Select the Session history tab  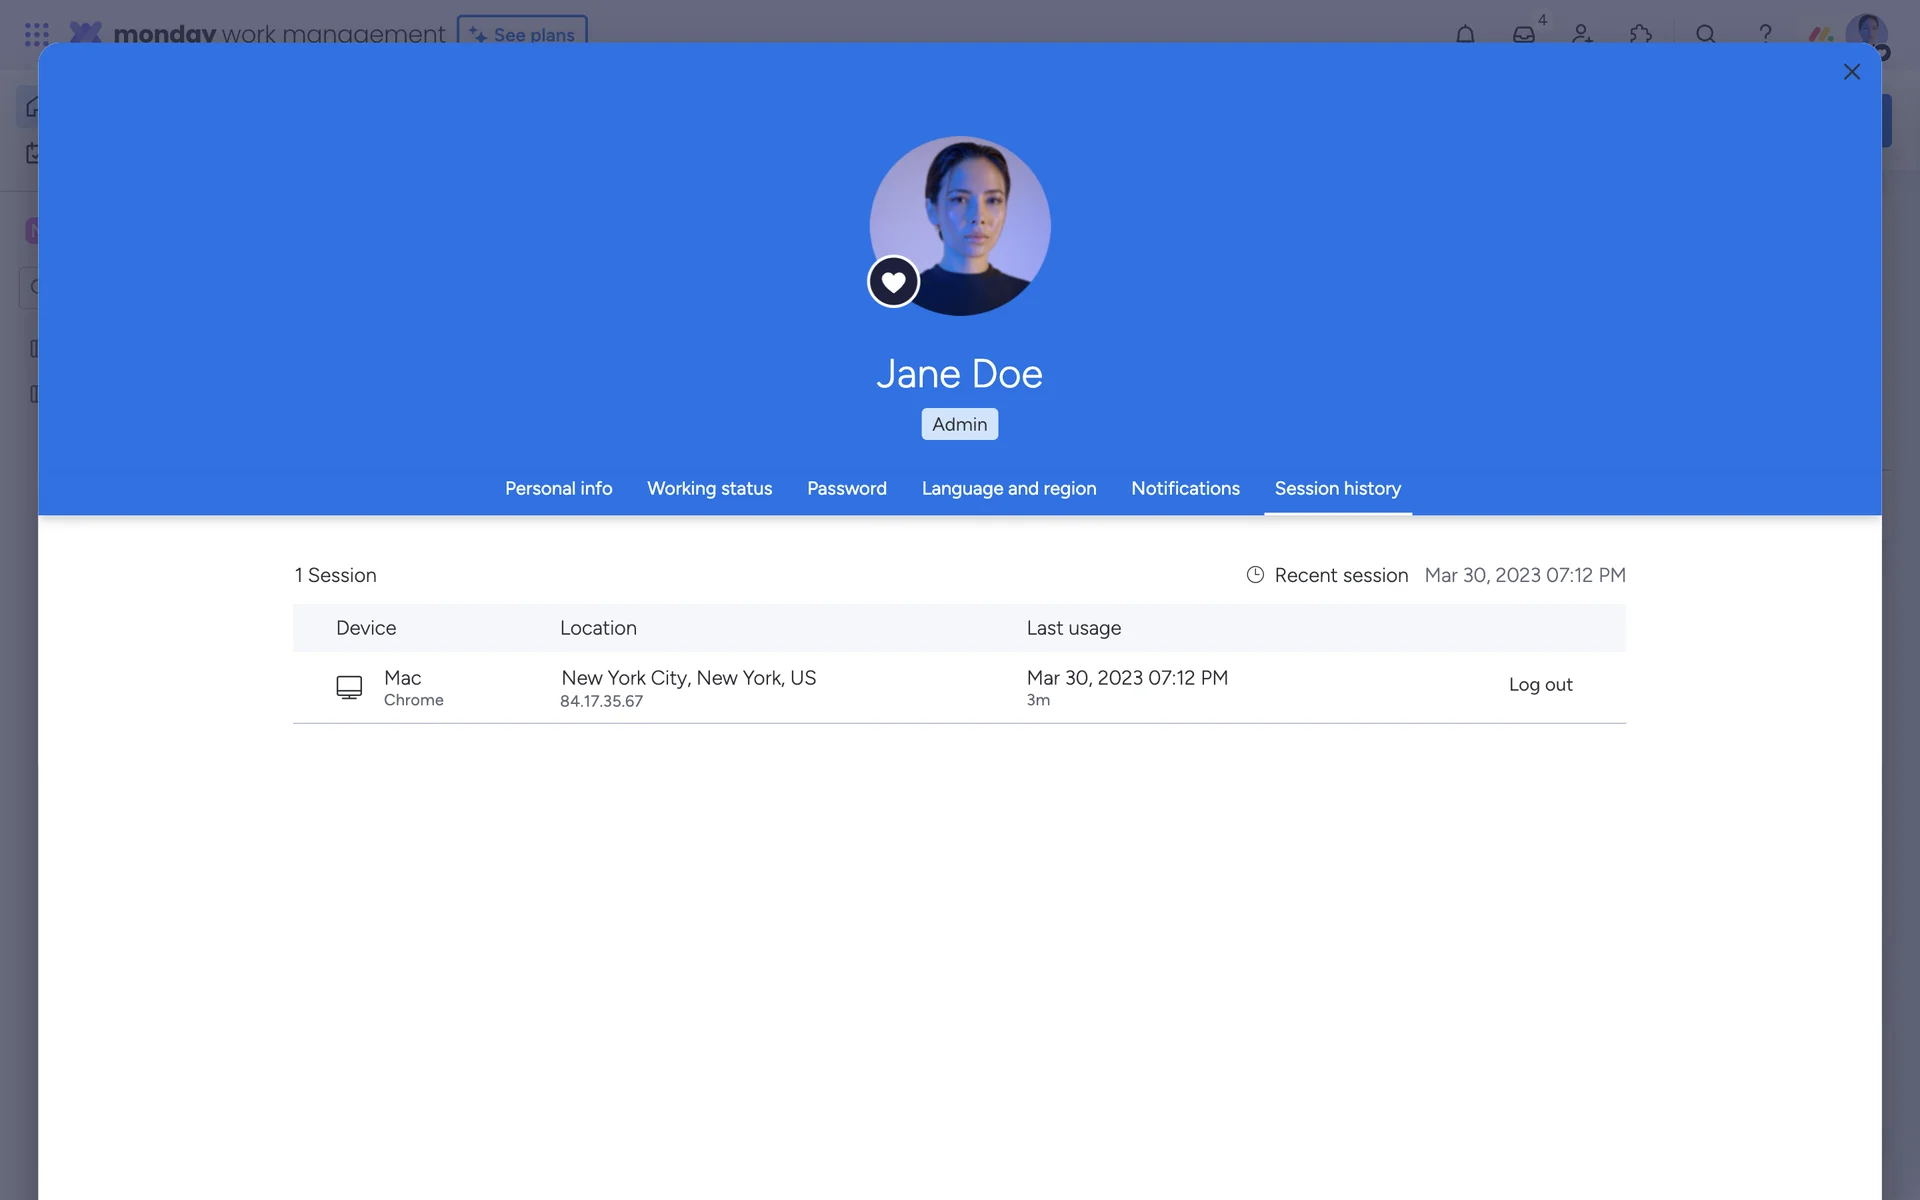coord(1337,488)
